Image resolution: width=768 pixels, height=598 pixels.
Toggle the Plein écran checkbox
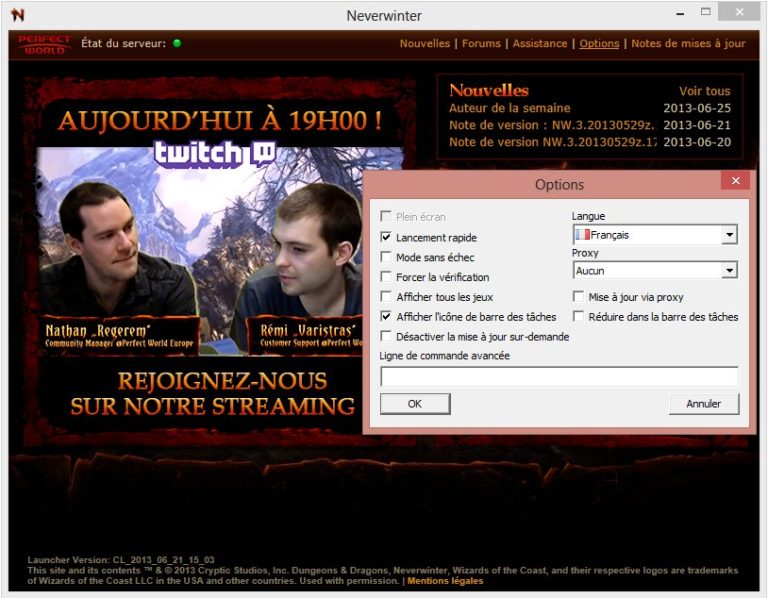coord(386,216)
